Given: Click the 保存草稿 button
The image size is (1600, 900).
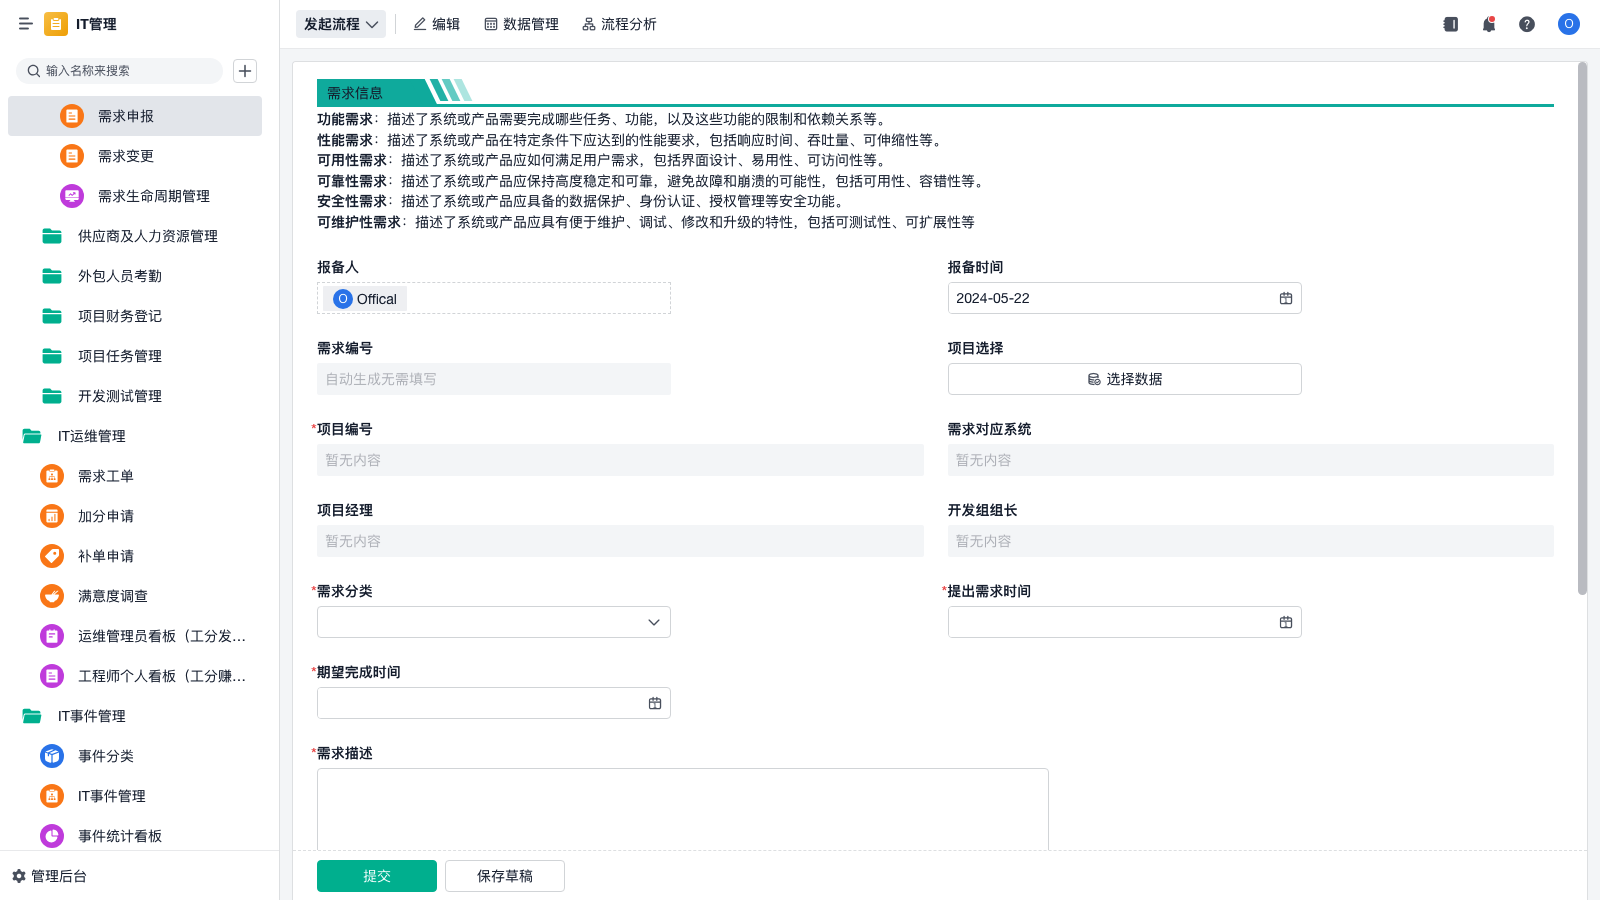Looking at the screenshot, I should pos(505,876).
